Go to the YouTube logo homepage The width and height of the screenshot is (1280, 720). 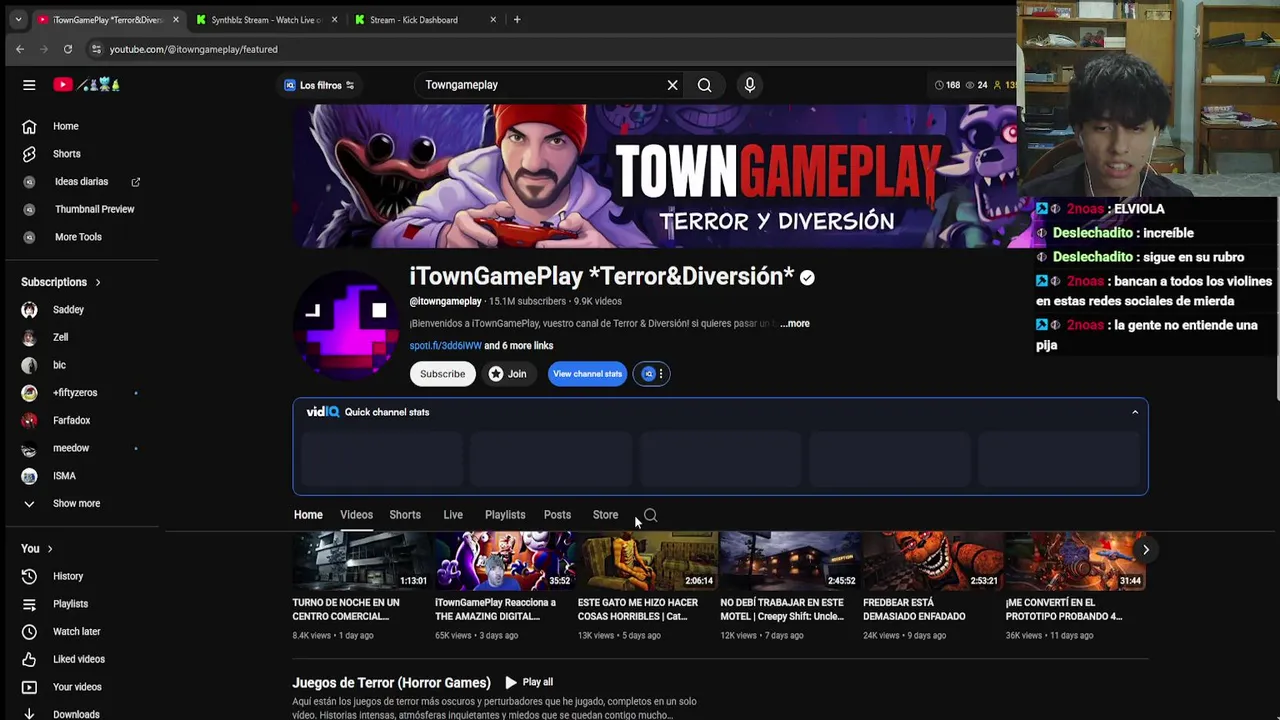pos(87,85)
